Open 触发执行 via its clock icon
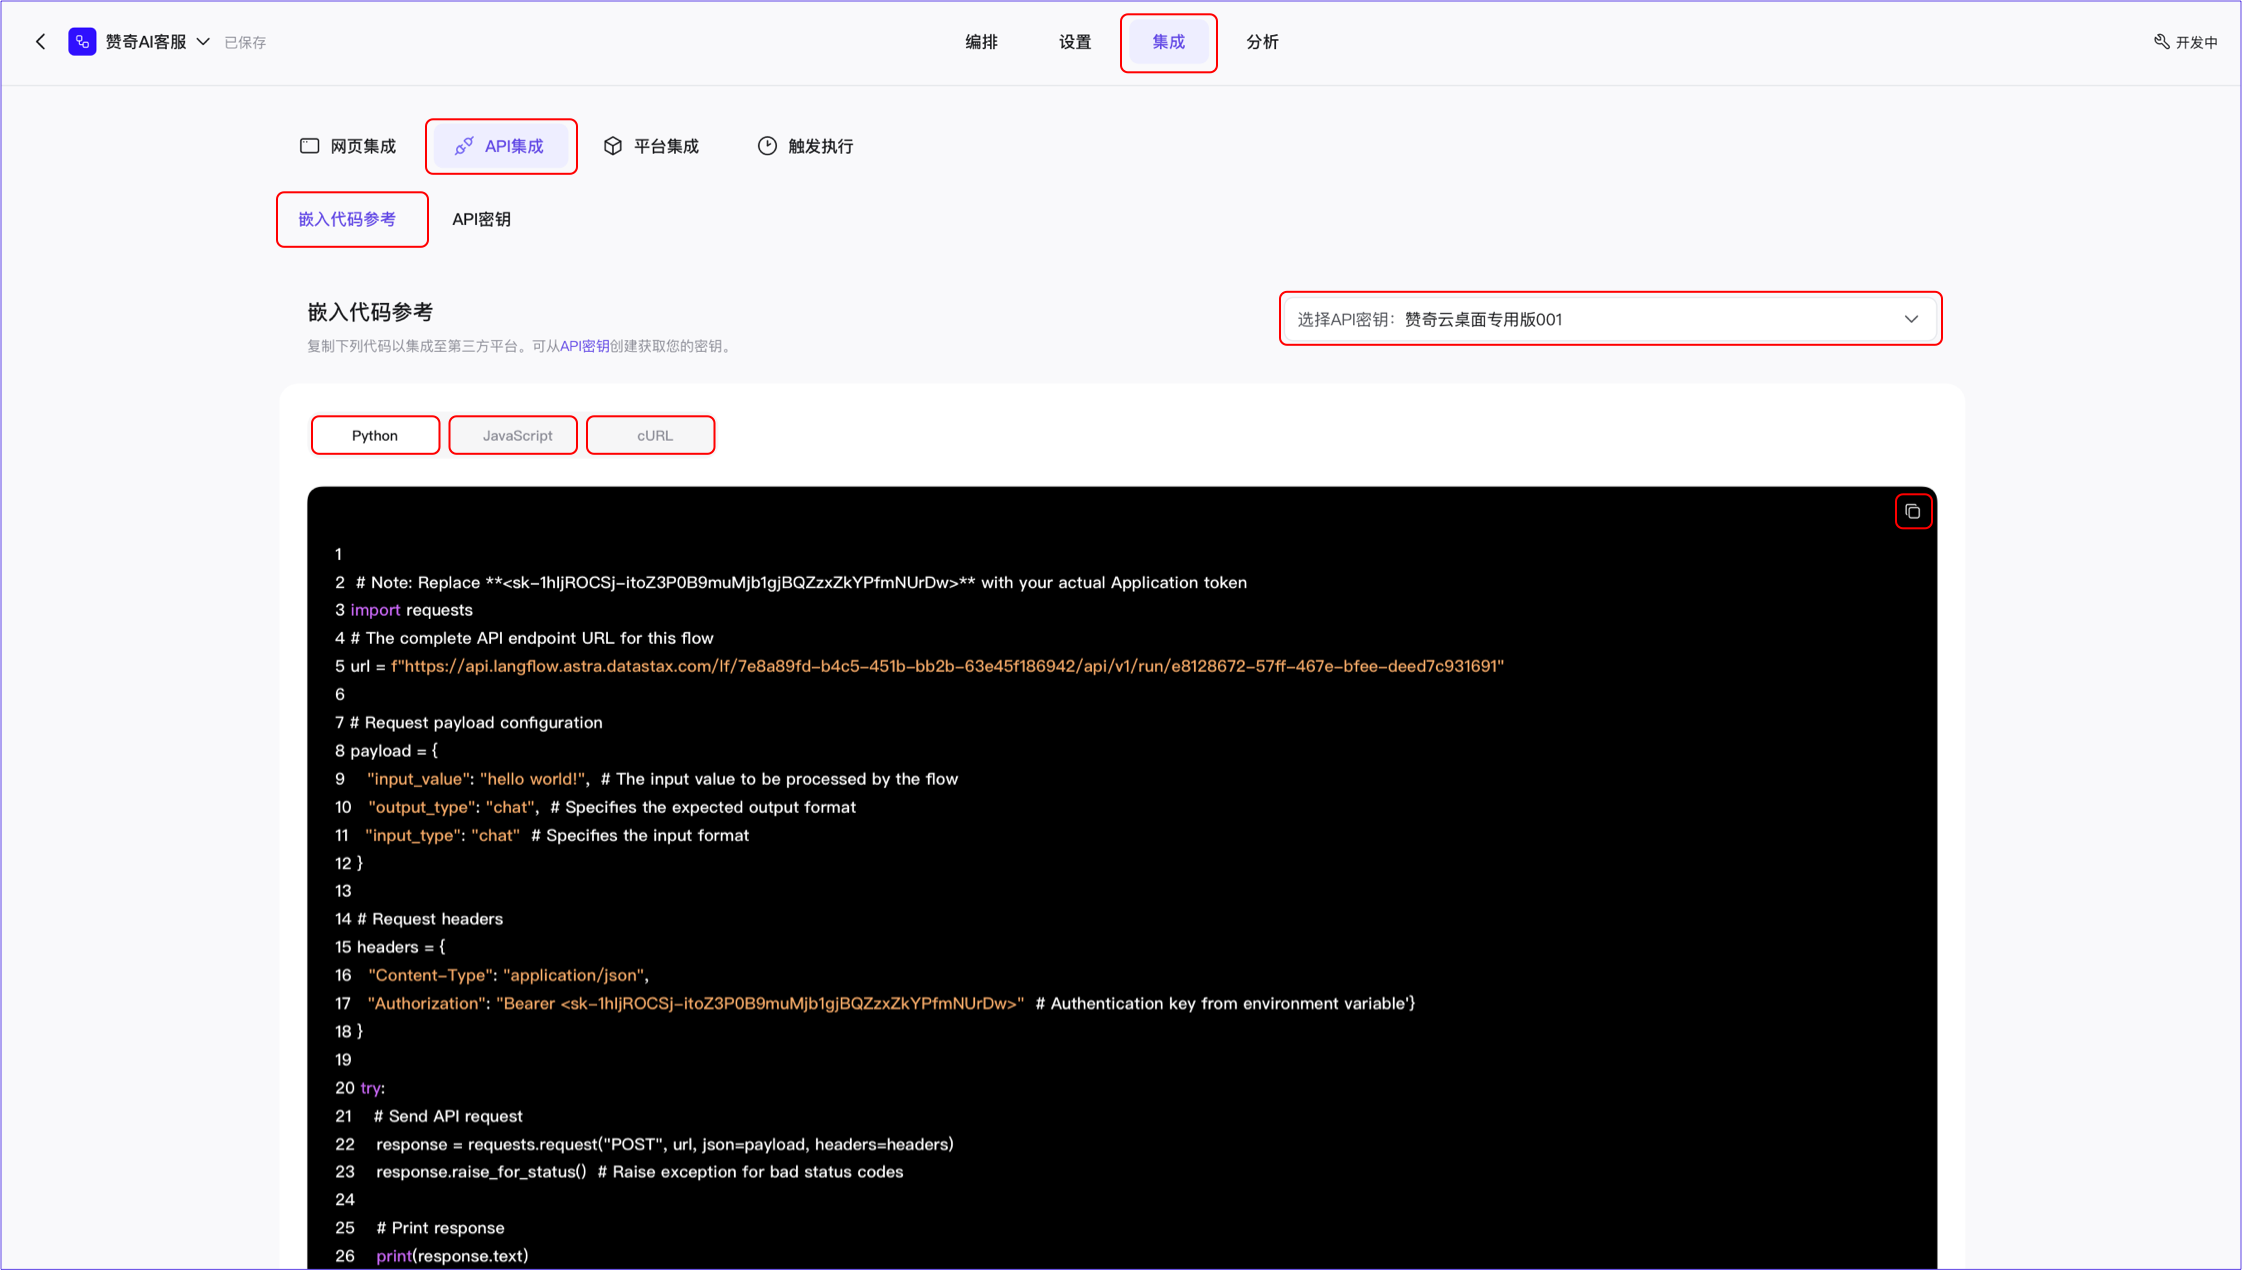 (x=767, y=146)
